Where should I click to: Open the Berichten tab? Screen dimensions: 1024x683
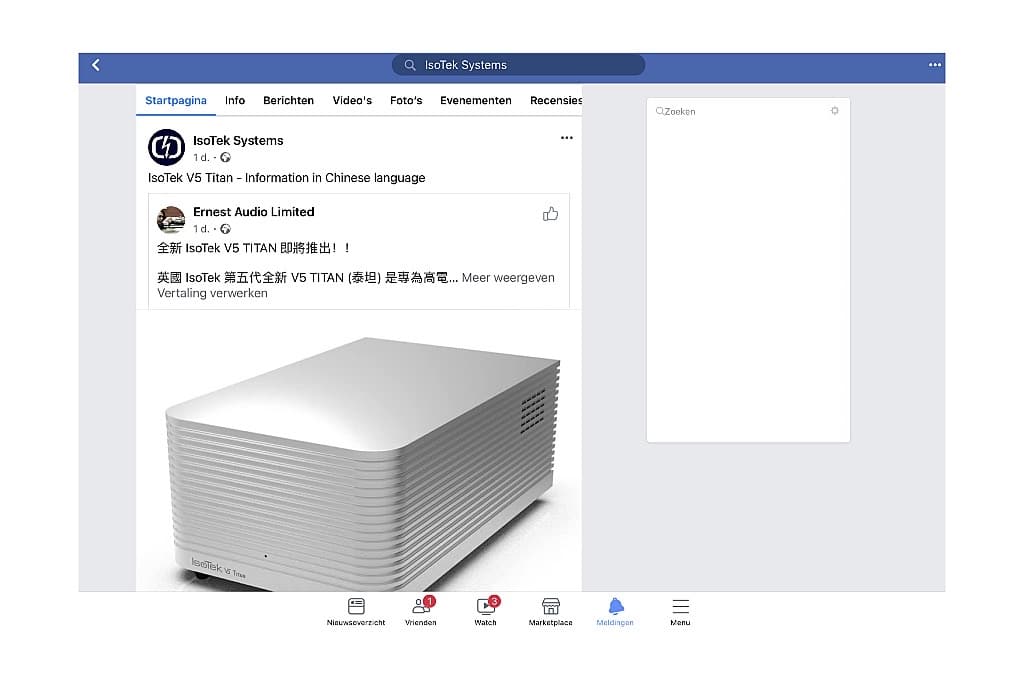(288, 100)
